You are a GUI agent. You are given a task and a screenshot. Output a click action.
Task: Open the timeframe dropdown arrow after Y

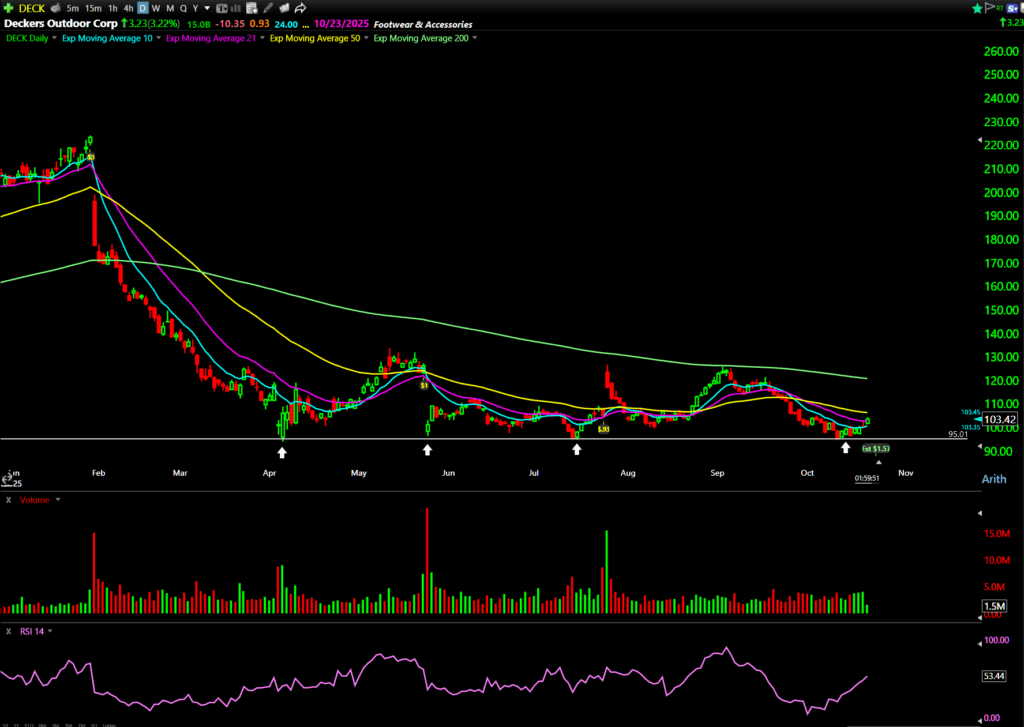click(x=207, y=8)
